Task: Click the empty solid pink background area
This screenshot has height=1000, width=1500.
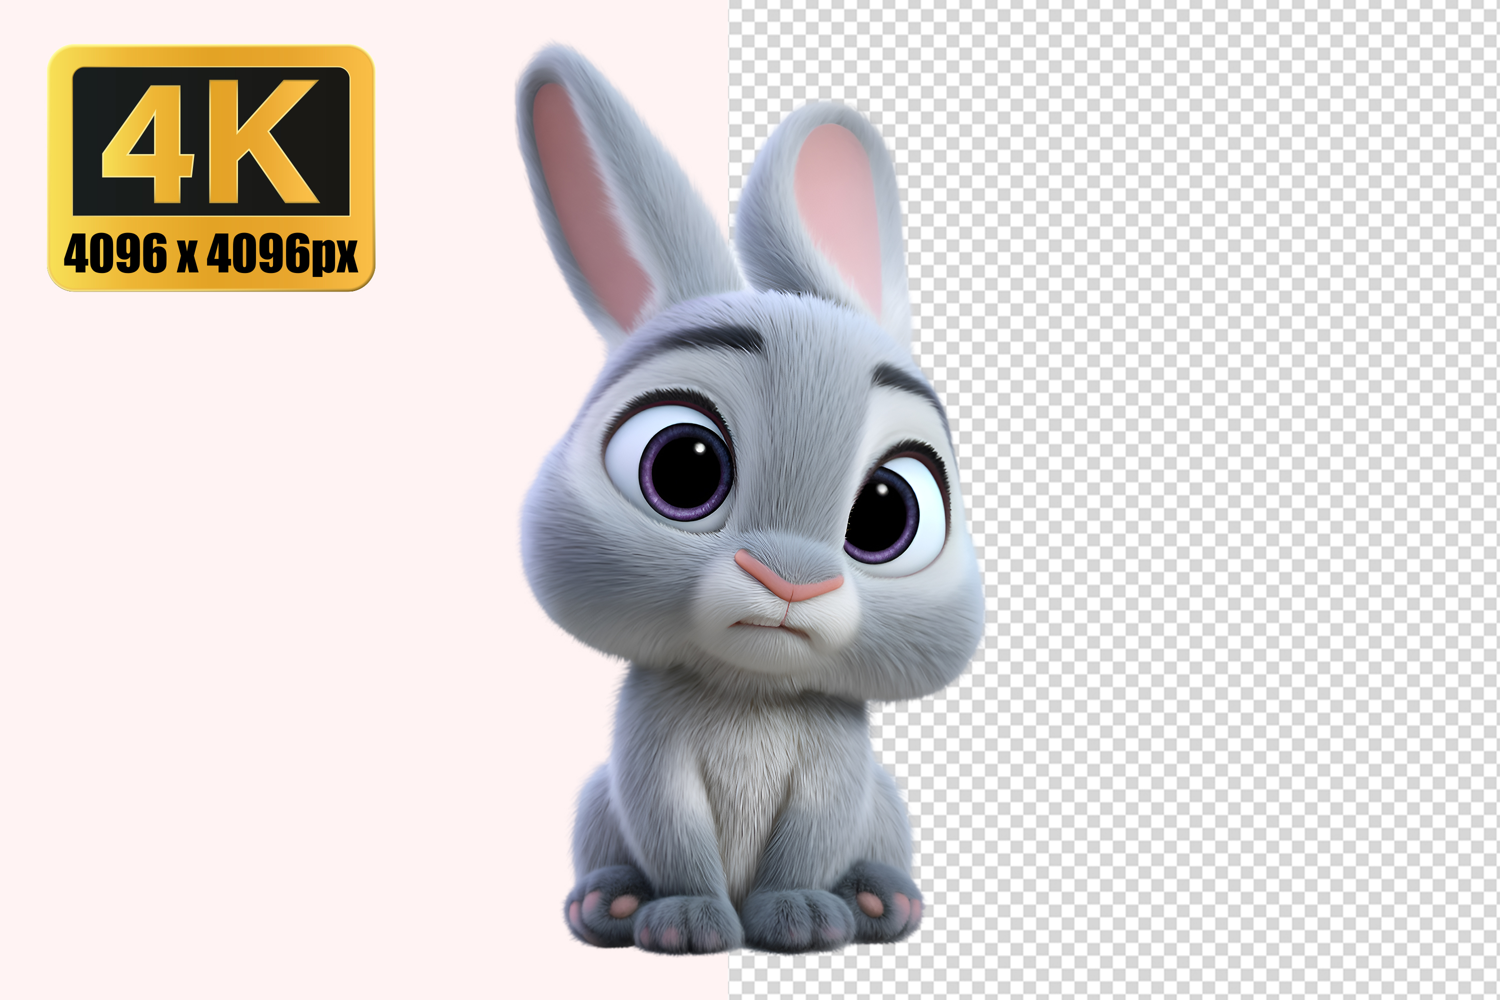Action: pyautogui.click(x=250, y=600)
